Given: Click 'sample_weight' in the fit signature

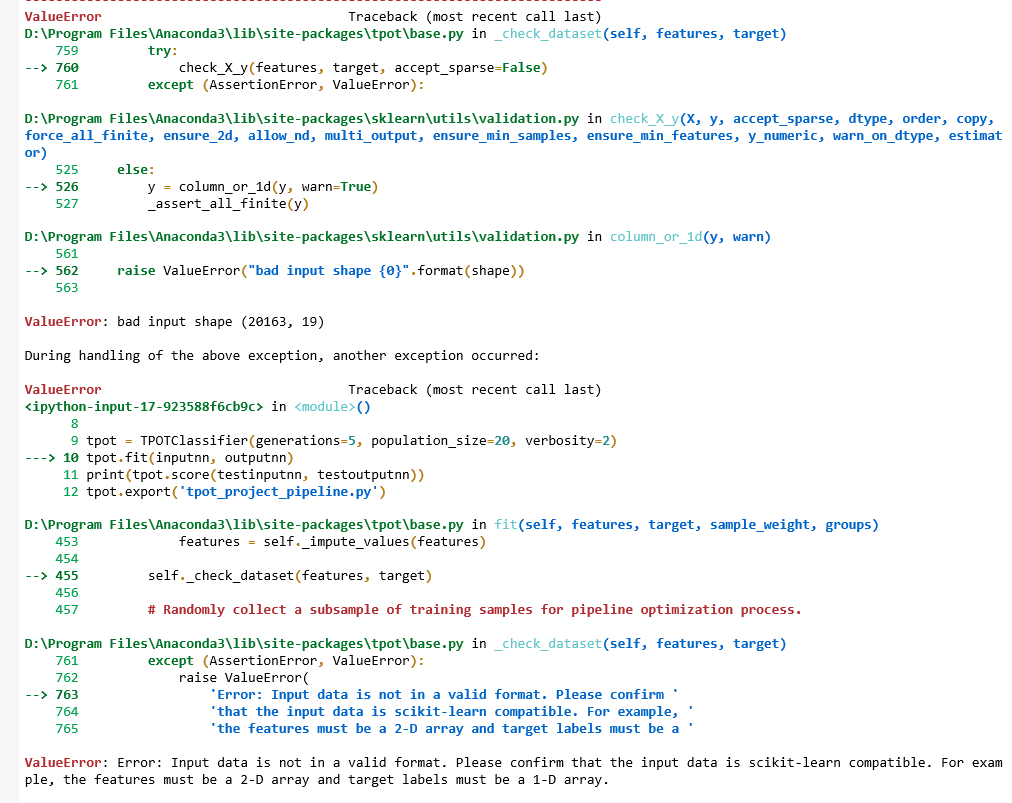Looking at the screenshot, I should (760, 525).
